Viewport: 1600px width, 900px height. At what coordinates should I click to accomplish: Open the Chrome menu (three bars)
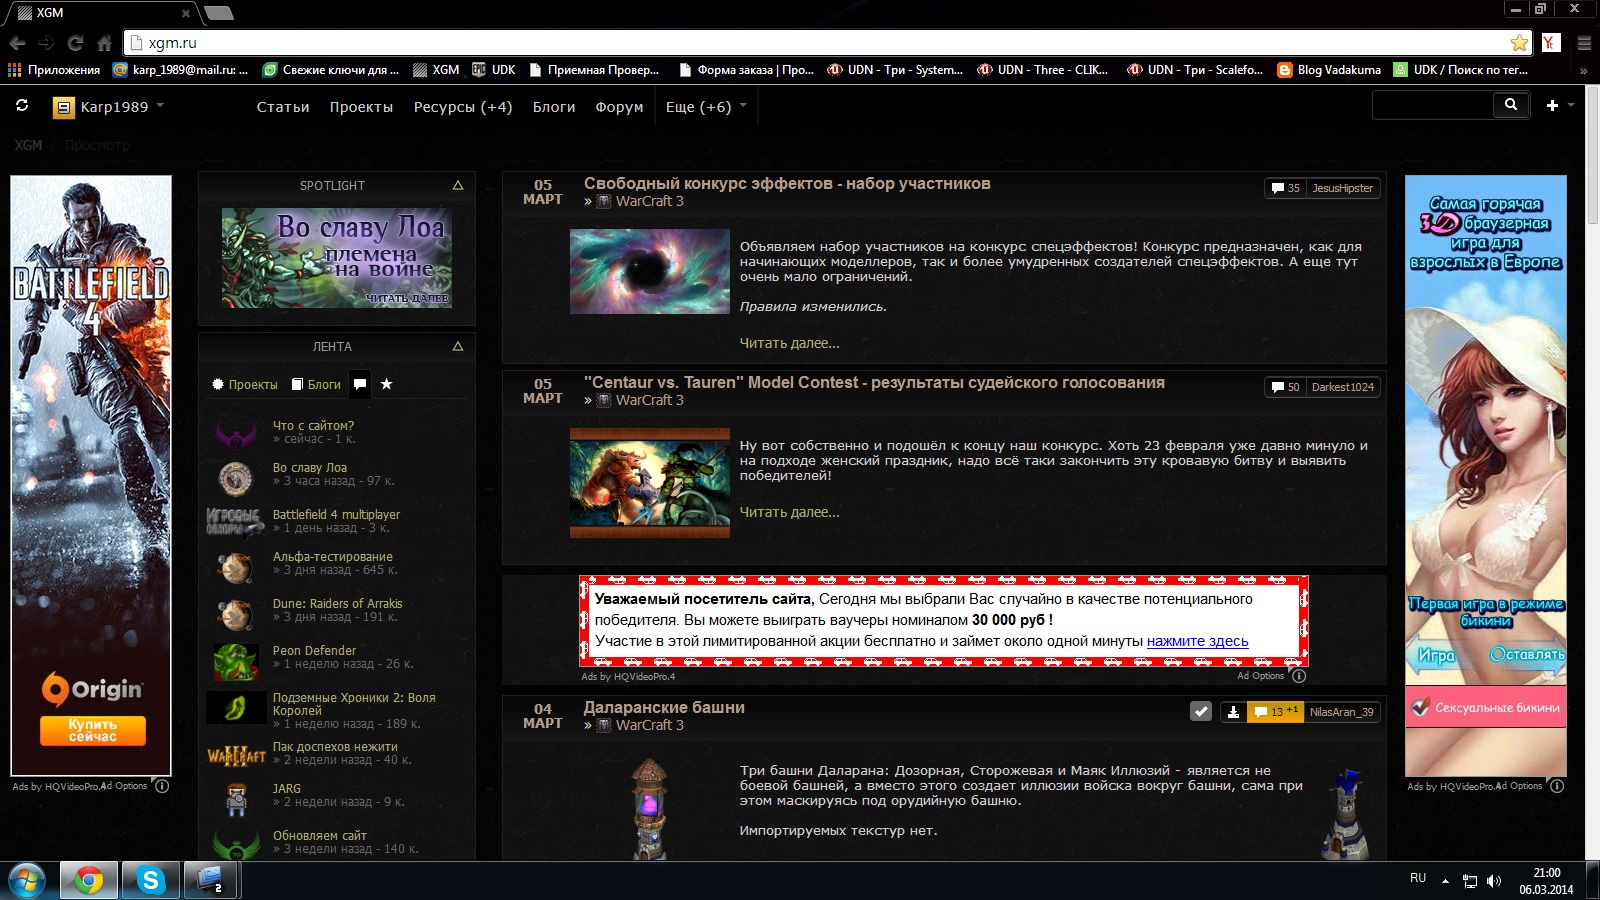click(1584, 43)
